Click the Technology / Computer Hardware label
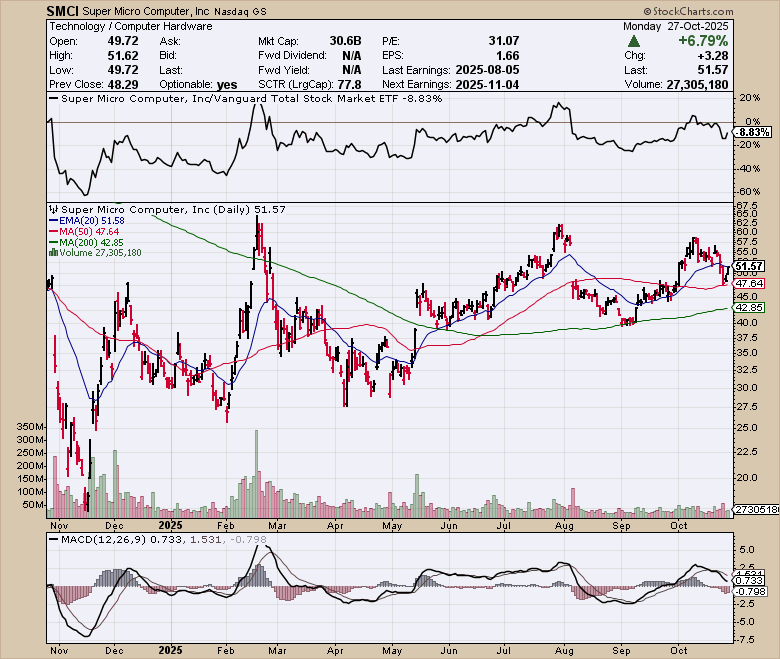This screenshot has height=659, width=780. (131, 26)
